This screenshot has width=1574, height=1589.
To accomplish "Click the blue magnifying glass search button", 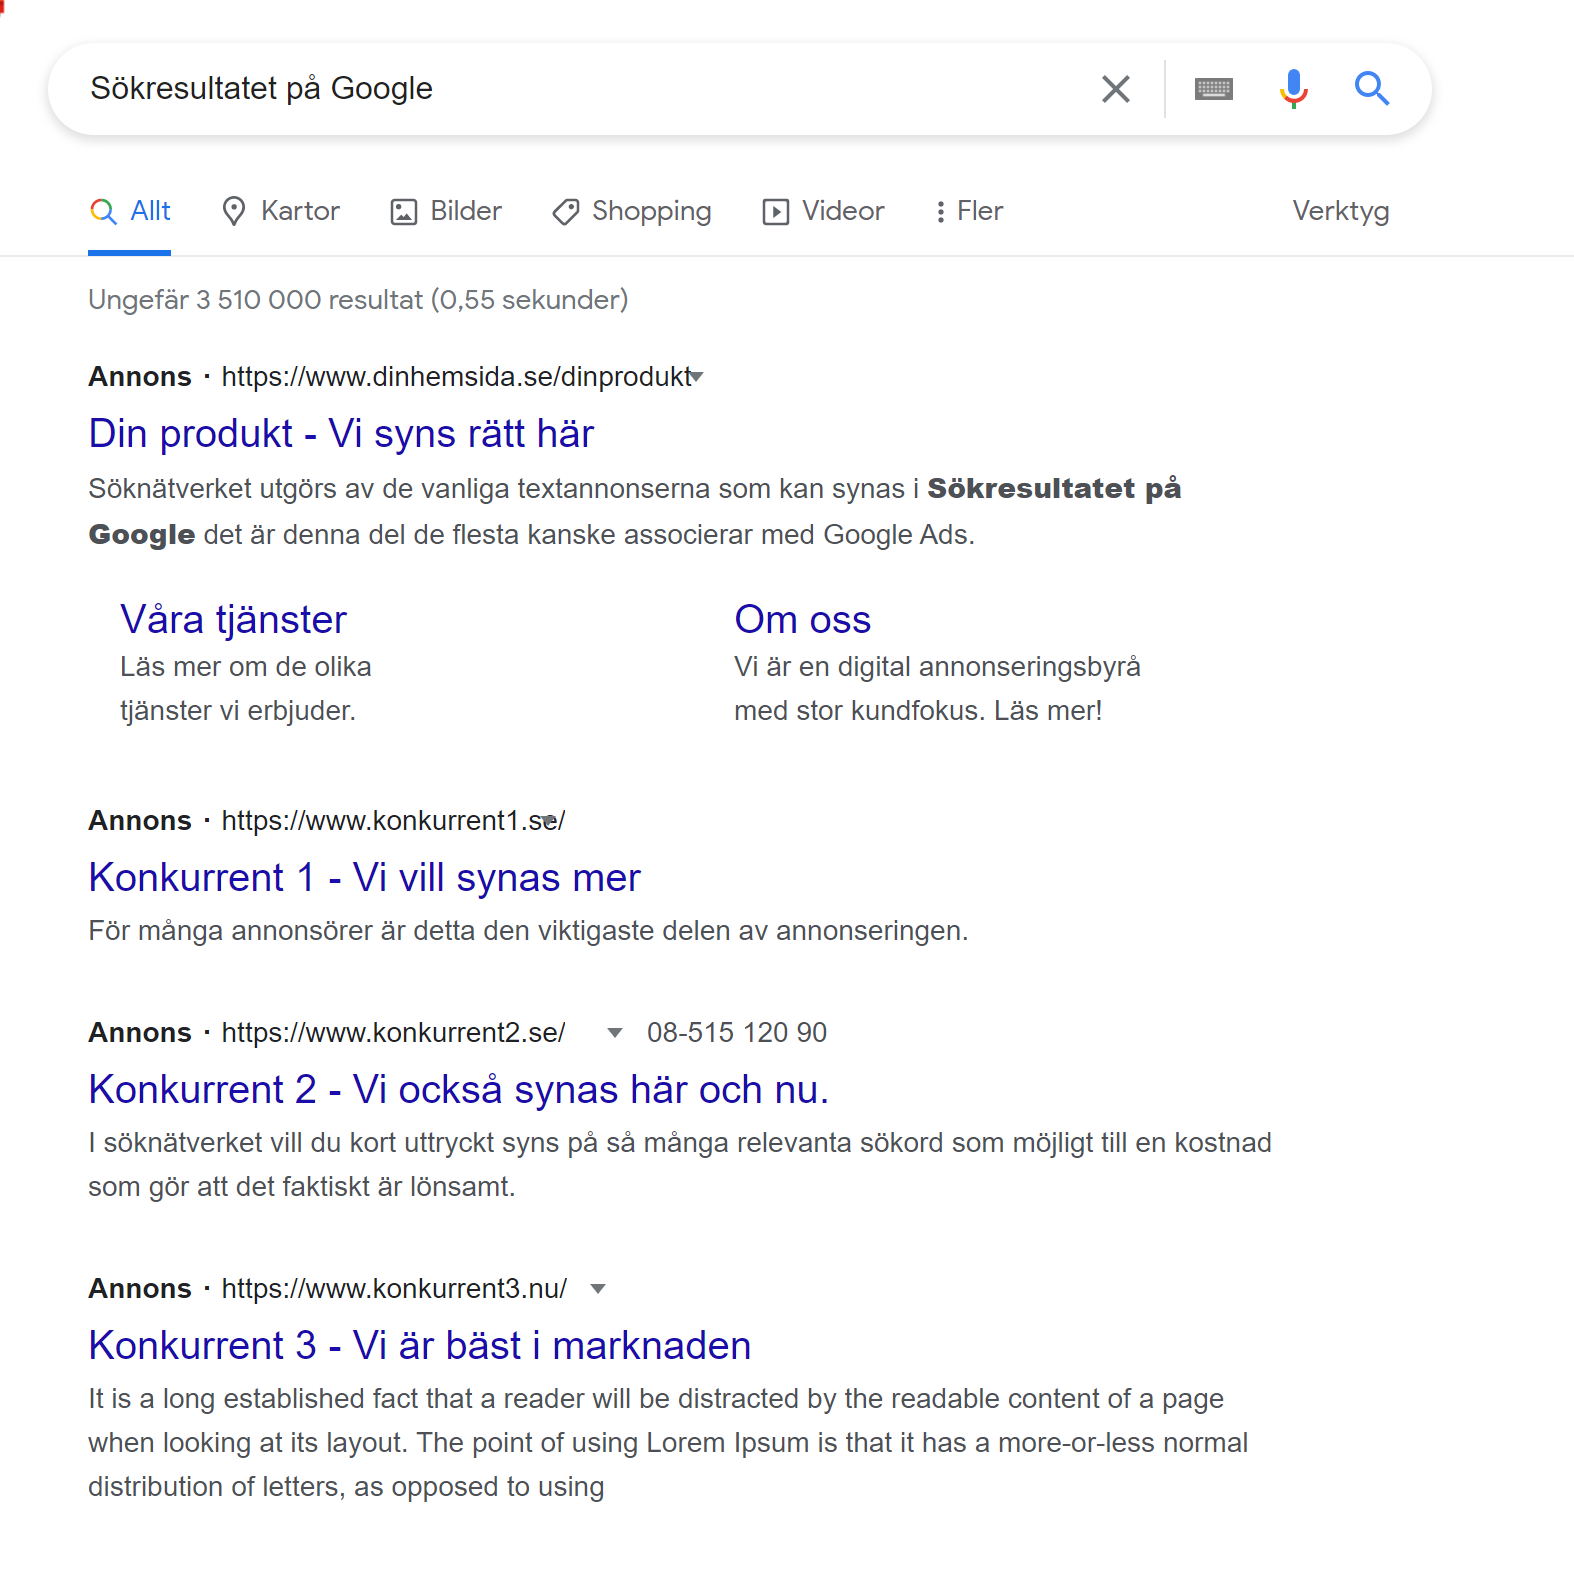I will pos(1371,89).
